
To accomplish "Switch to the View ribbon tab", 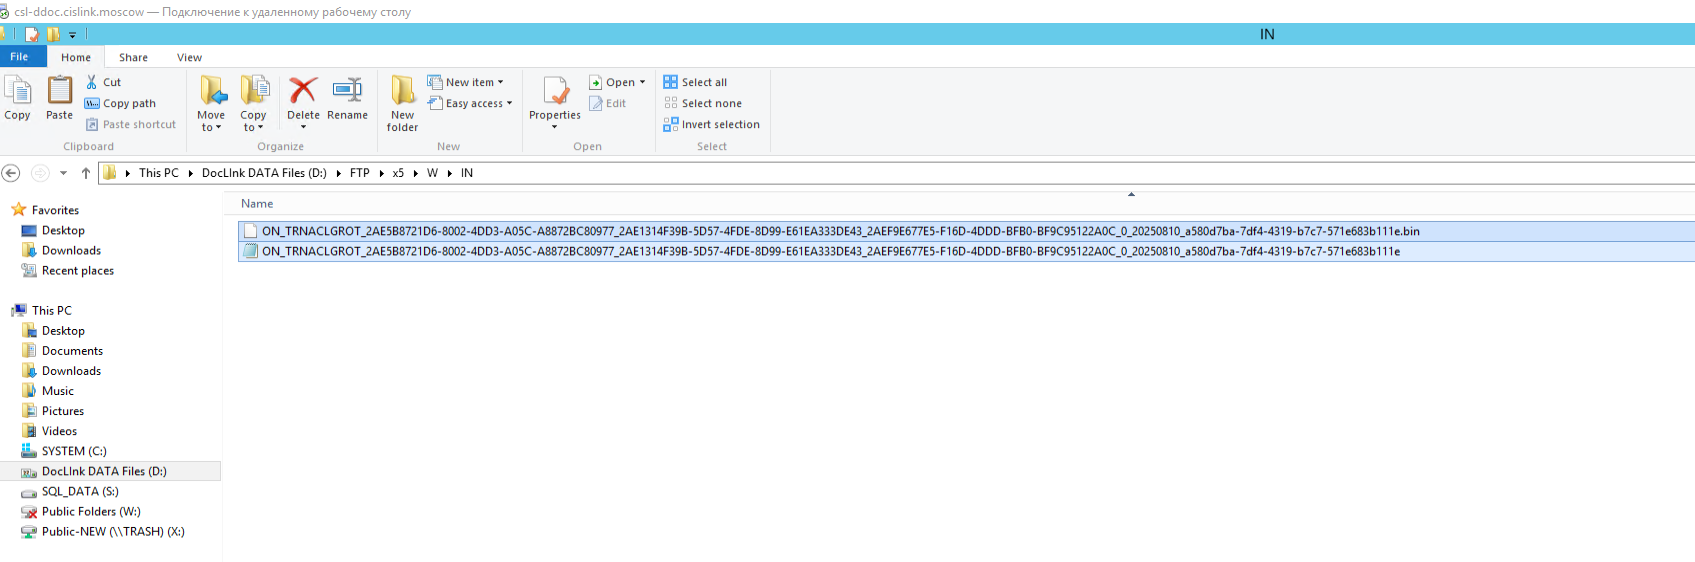I will tap(190, 57).
